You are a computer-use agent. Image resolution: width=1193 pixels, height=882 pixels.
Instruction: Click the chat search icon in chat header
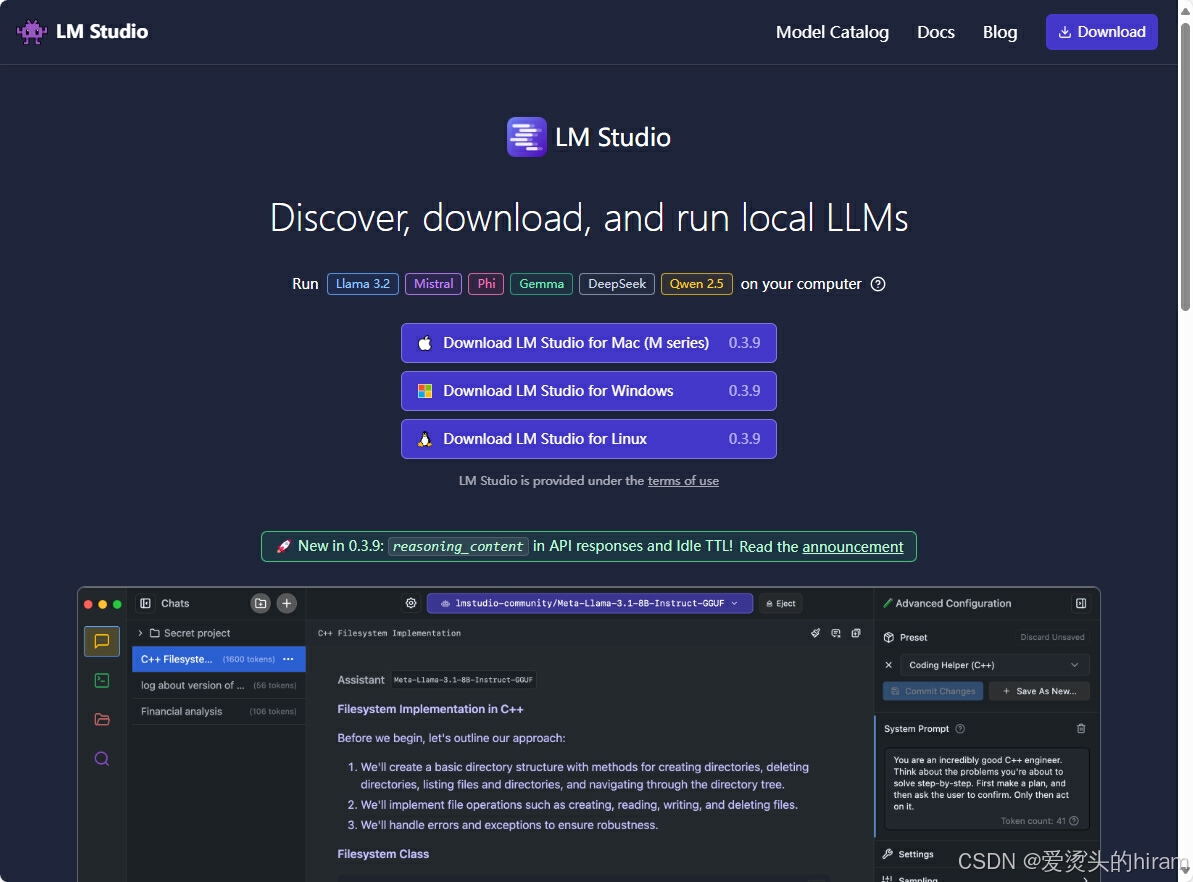(835, 633)
